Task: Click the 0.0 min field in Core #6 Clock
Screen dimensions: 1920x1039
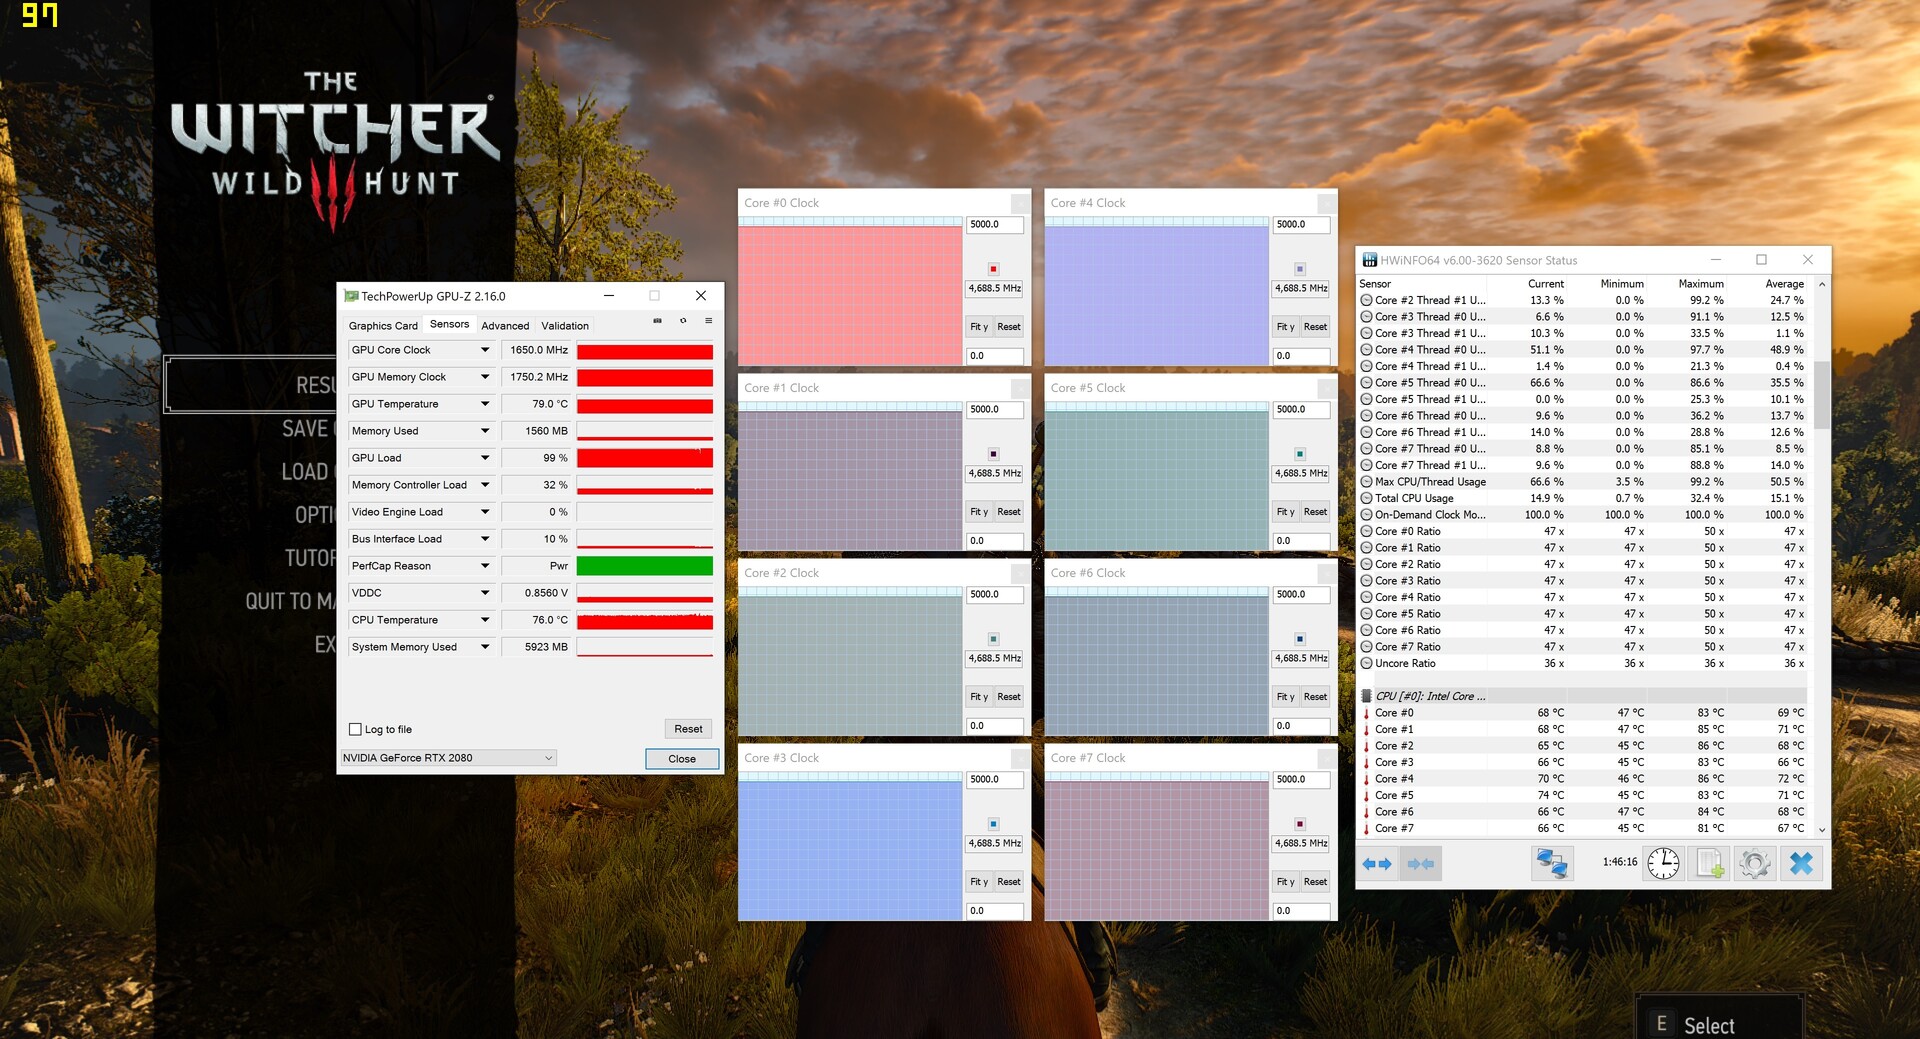Action: (x=1301, y=726)
